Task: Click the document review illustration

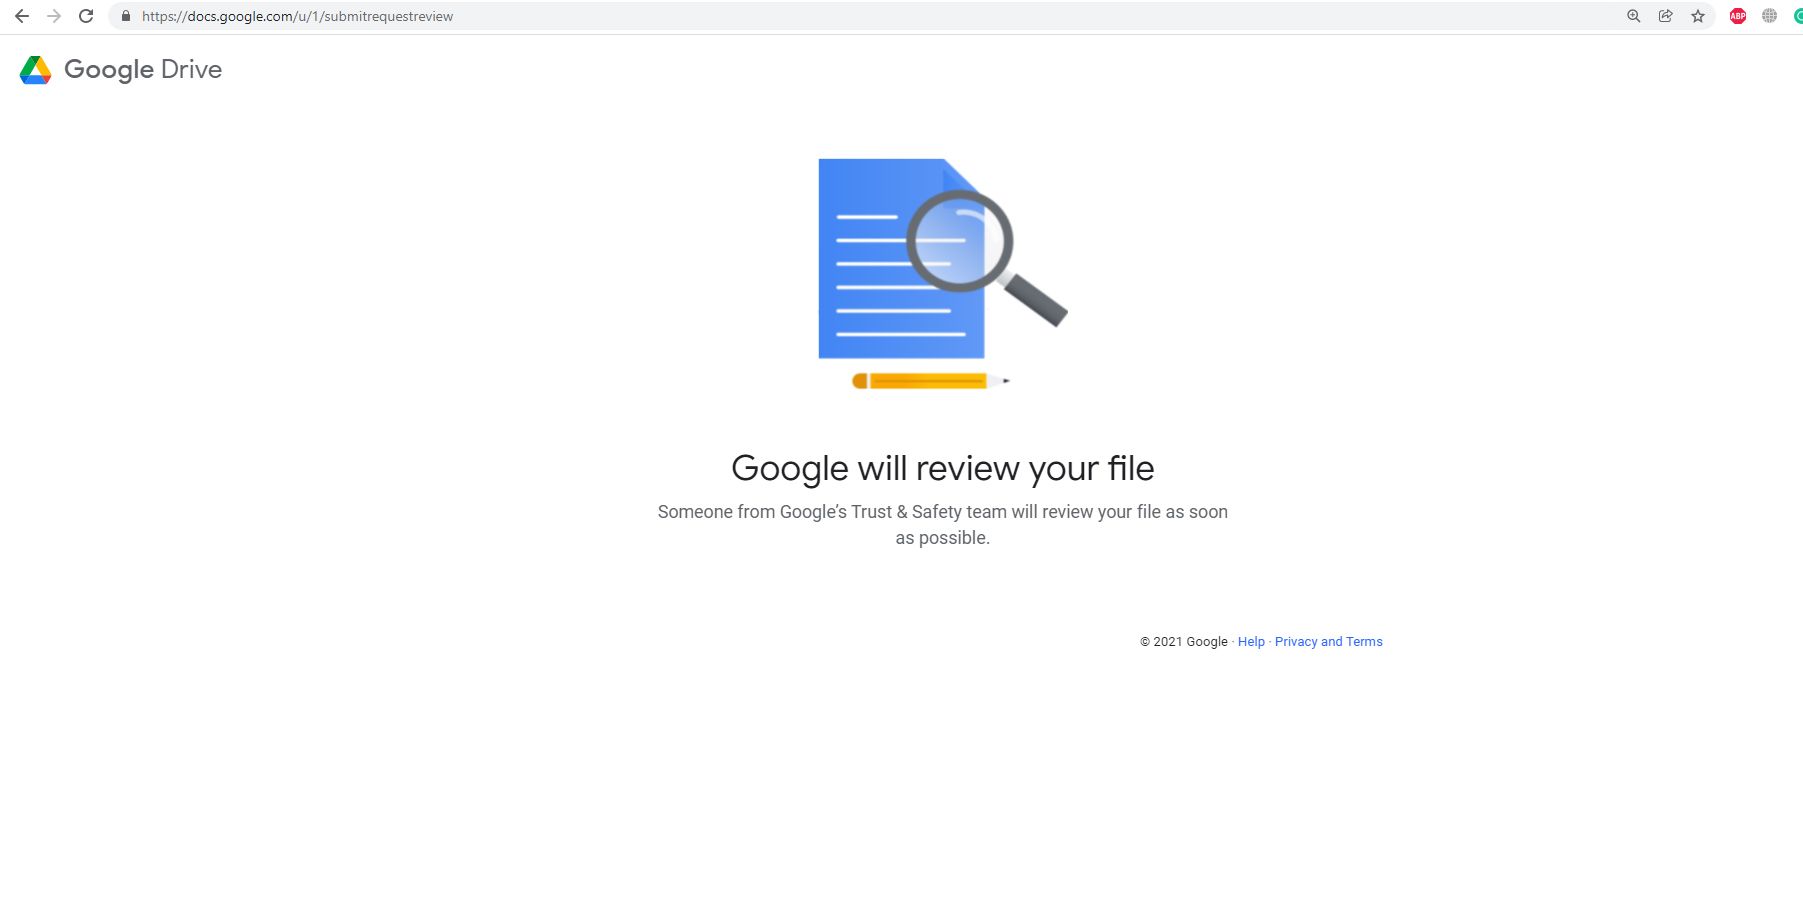Action: coord(943,274)
